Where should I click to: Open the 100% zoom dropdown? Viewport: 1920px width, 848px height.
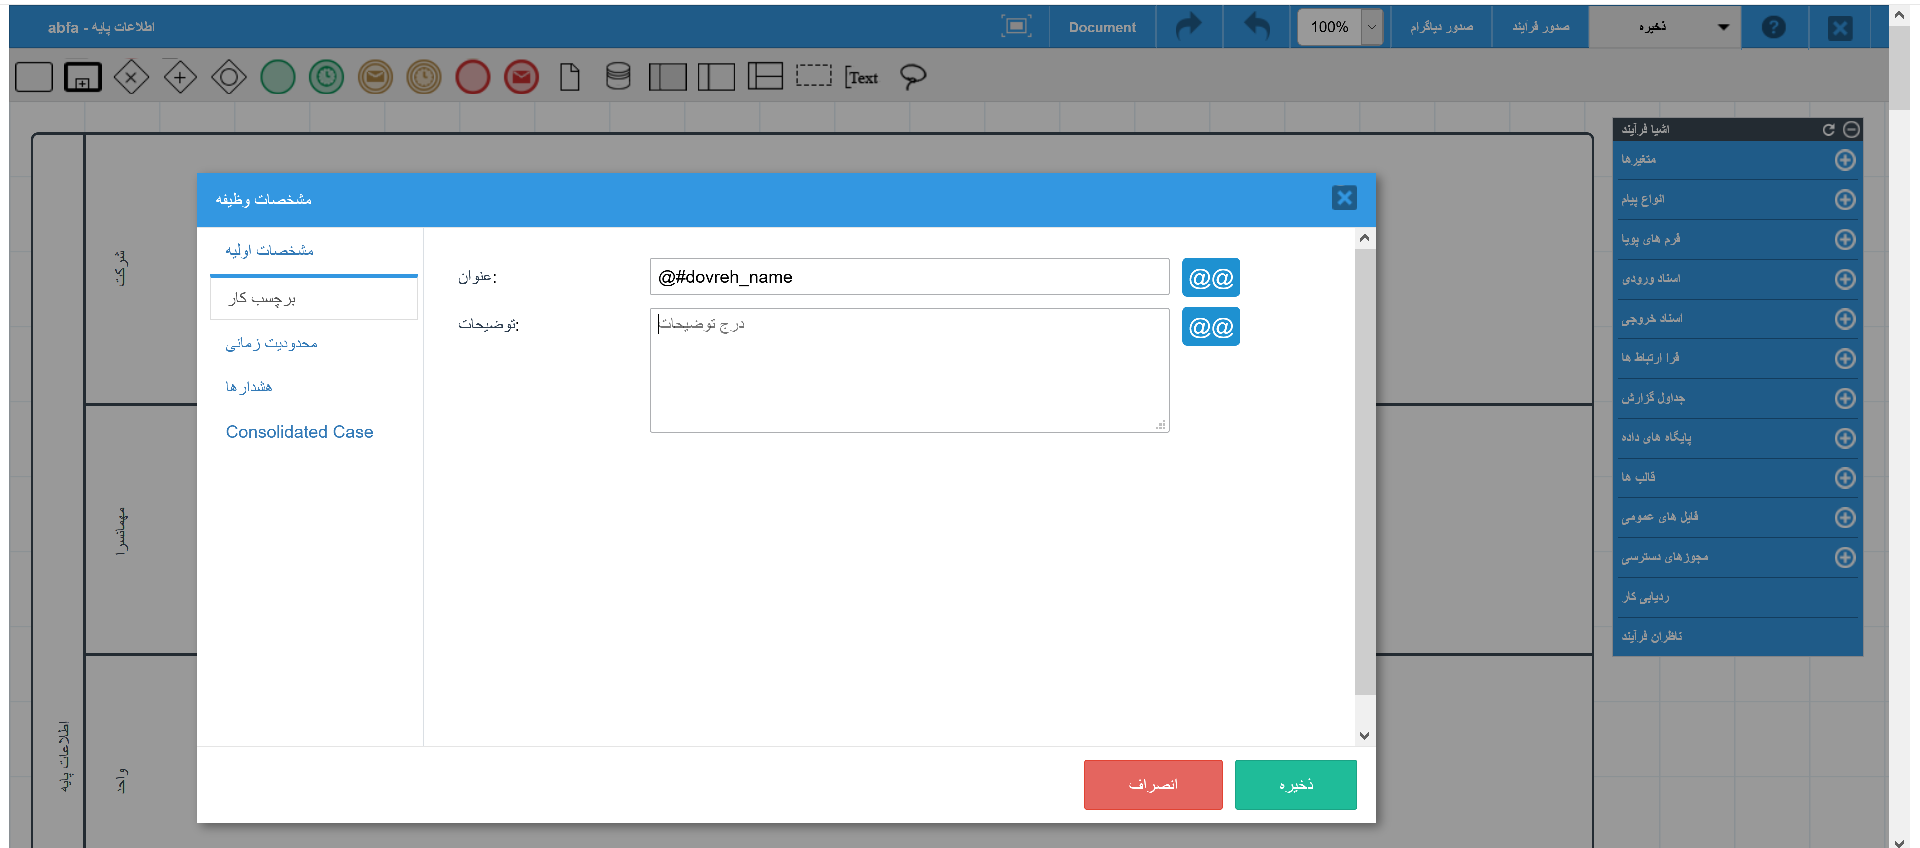point(1372,27)
